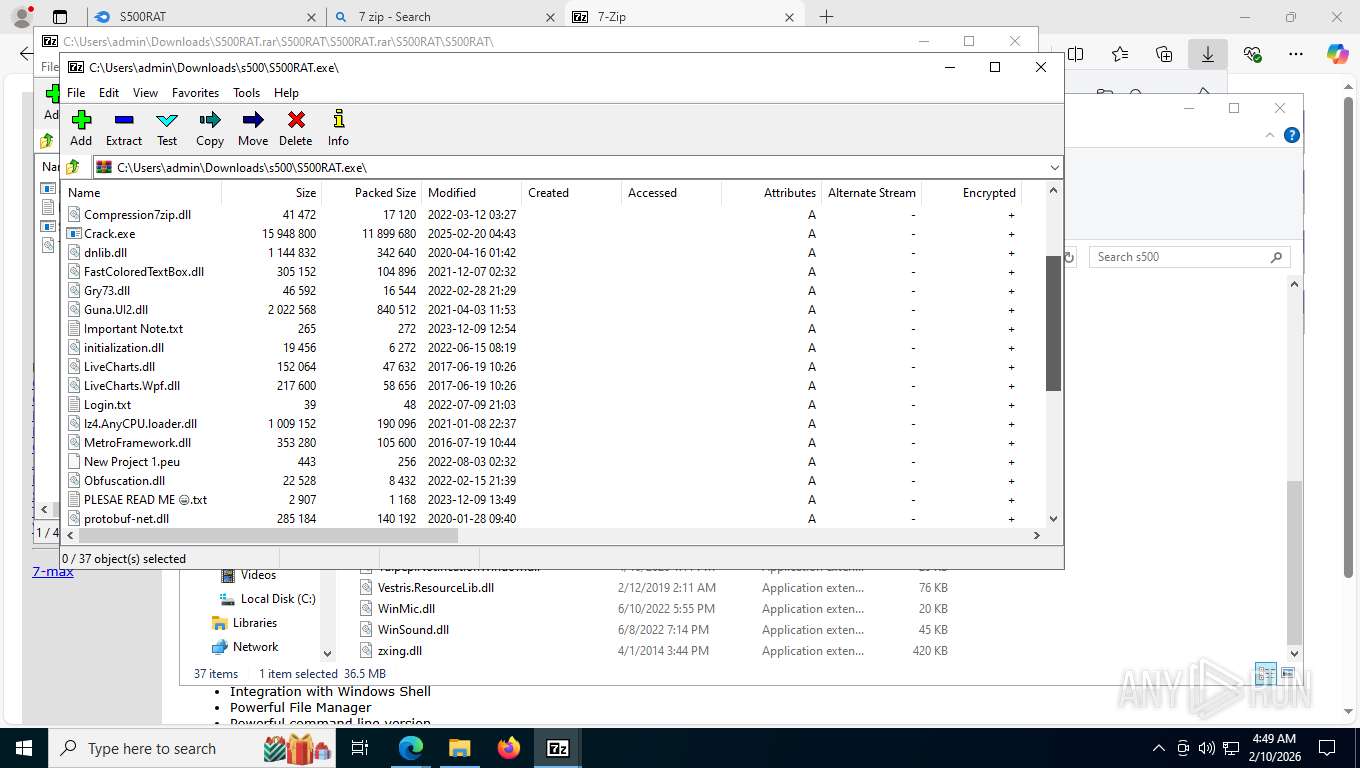Image resolution: width=1360 pixels, height=768 pixels.
Task: Click the Explorer help question mark icon
Action: click(x=1292, y=135)
